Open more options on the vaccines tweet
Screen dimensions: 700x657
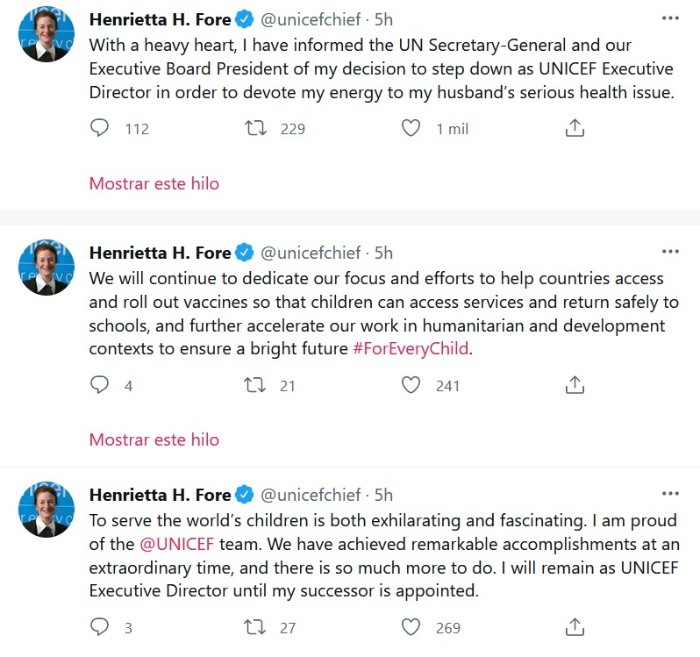click(670, 252)
